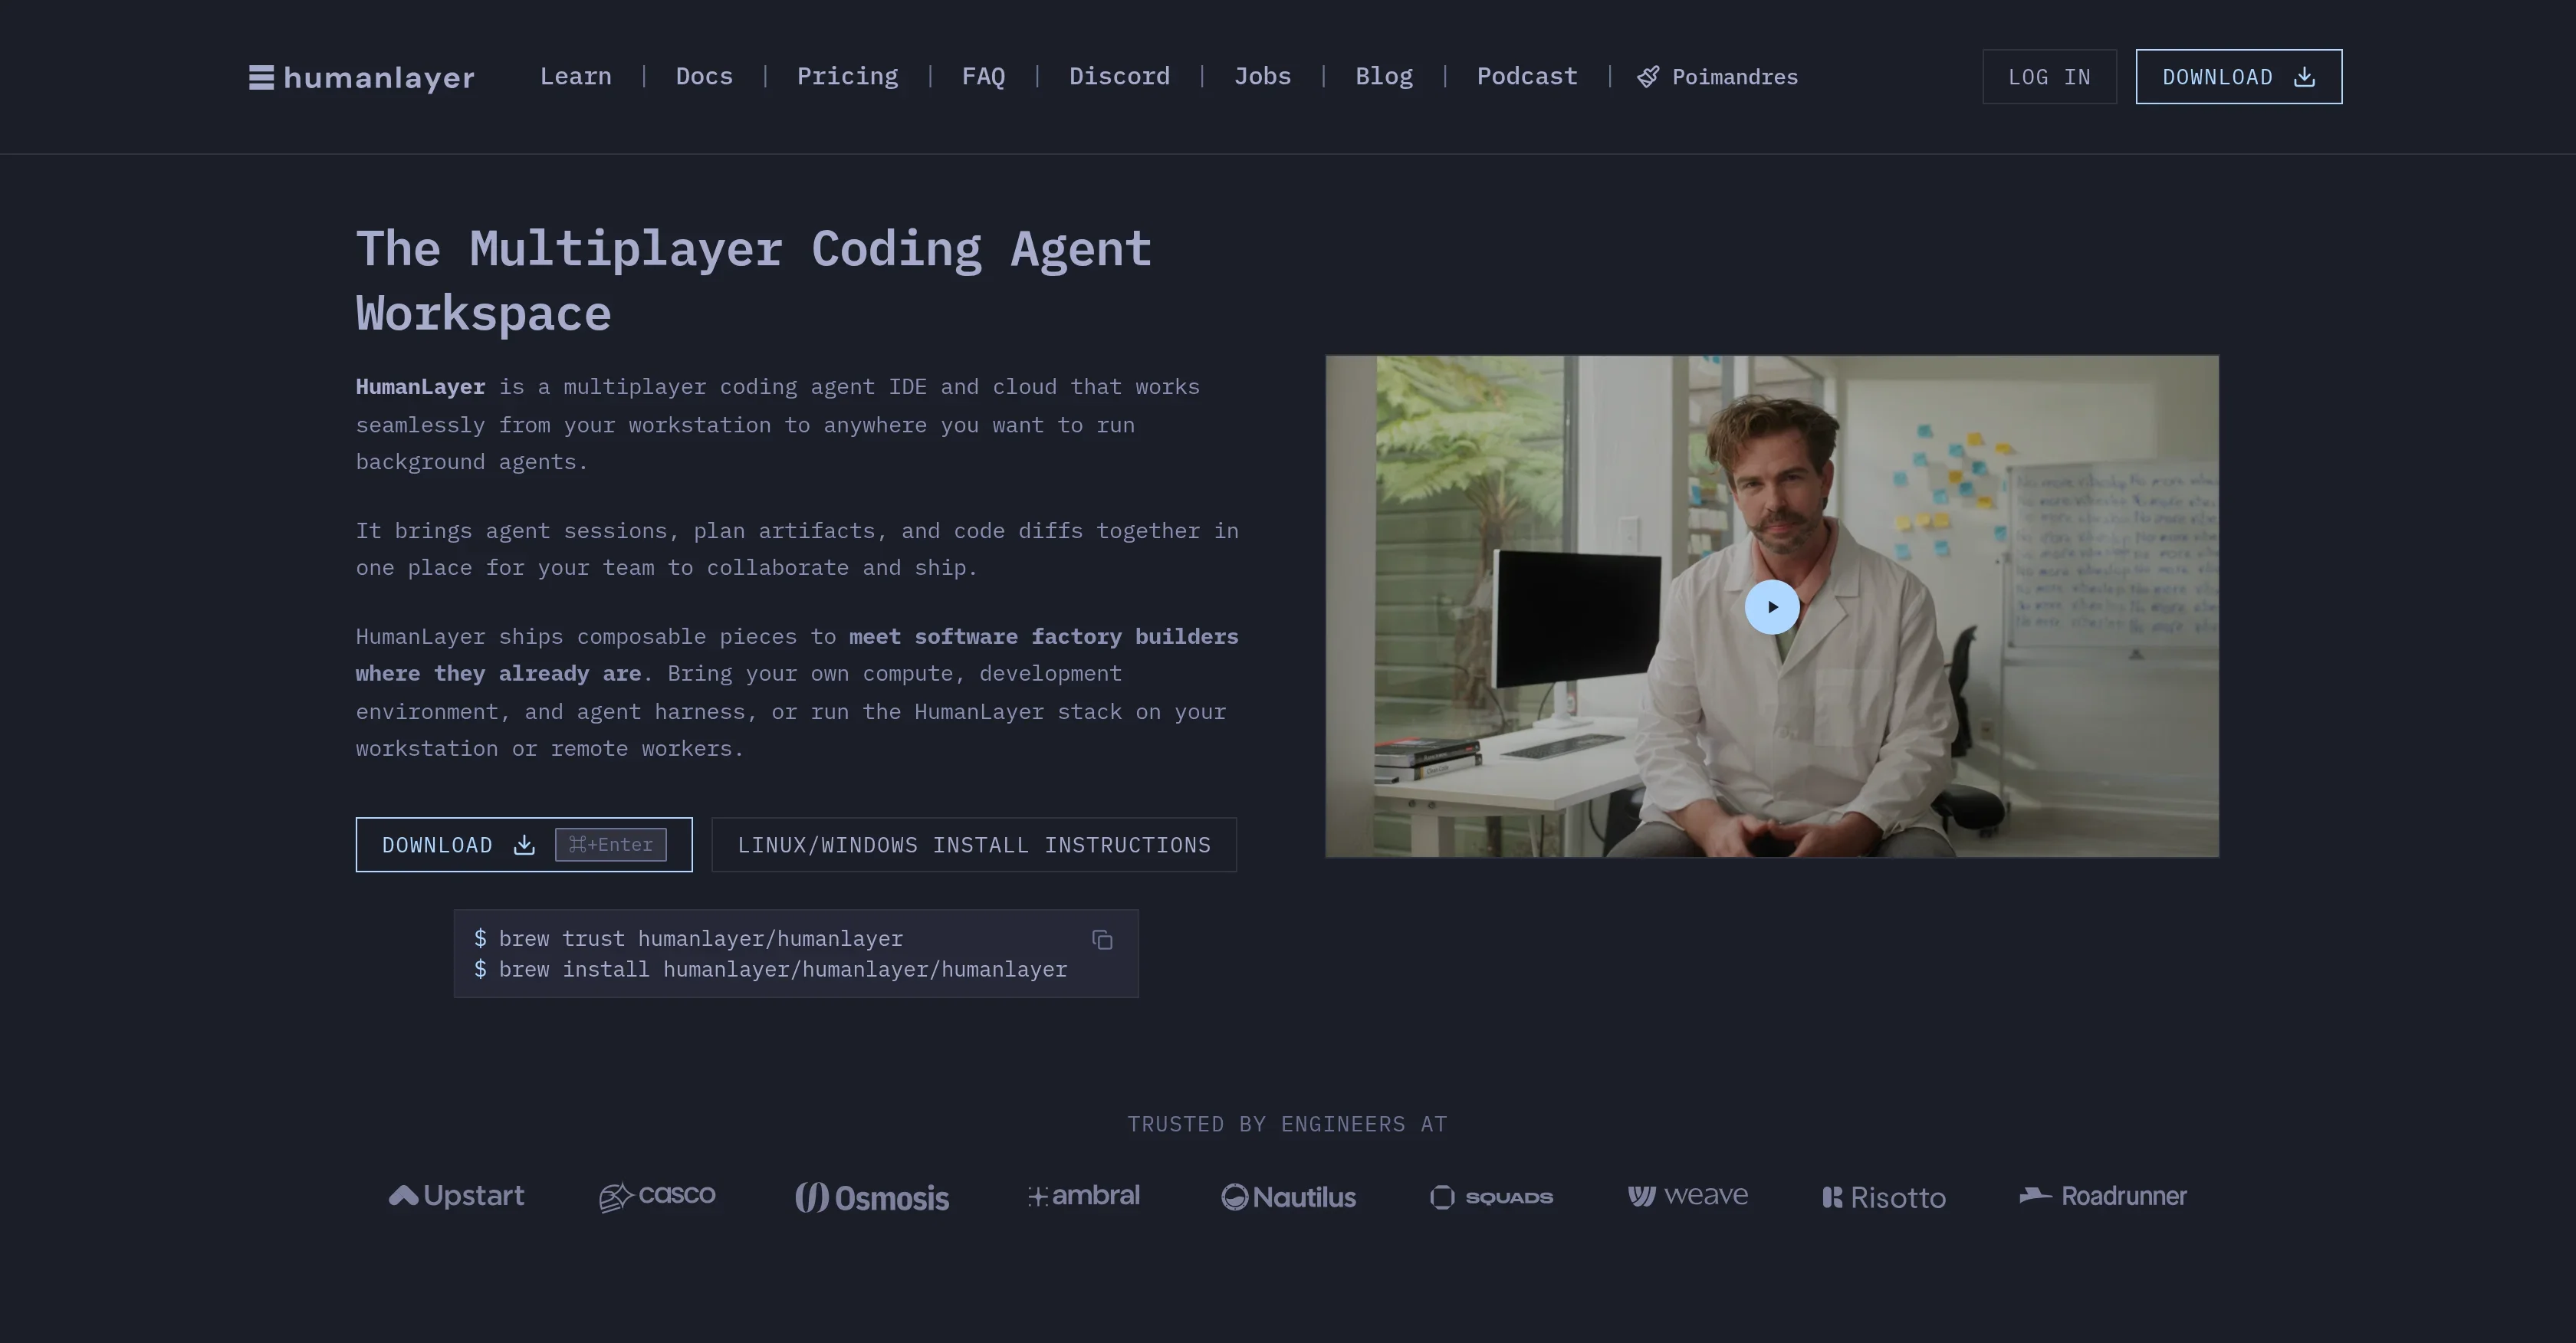Click the ambral logo

1084,1196
